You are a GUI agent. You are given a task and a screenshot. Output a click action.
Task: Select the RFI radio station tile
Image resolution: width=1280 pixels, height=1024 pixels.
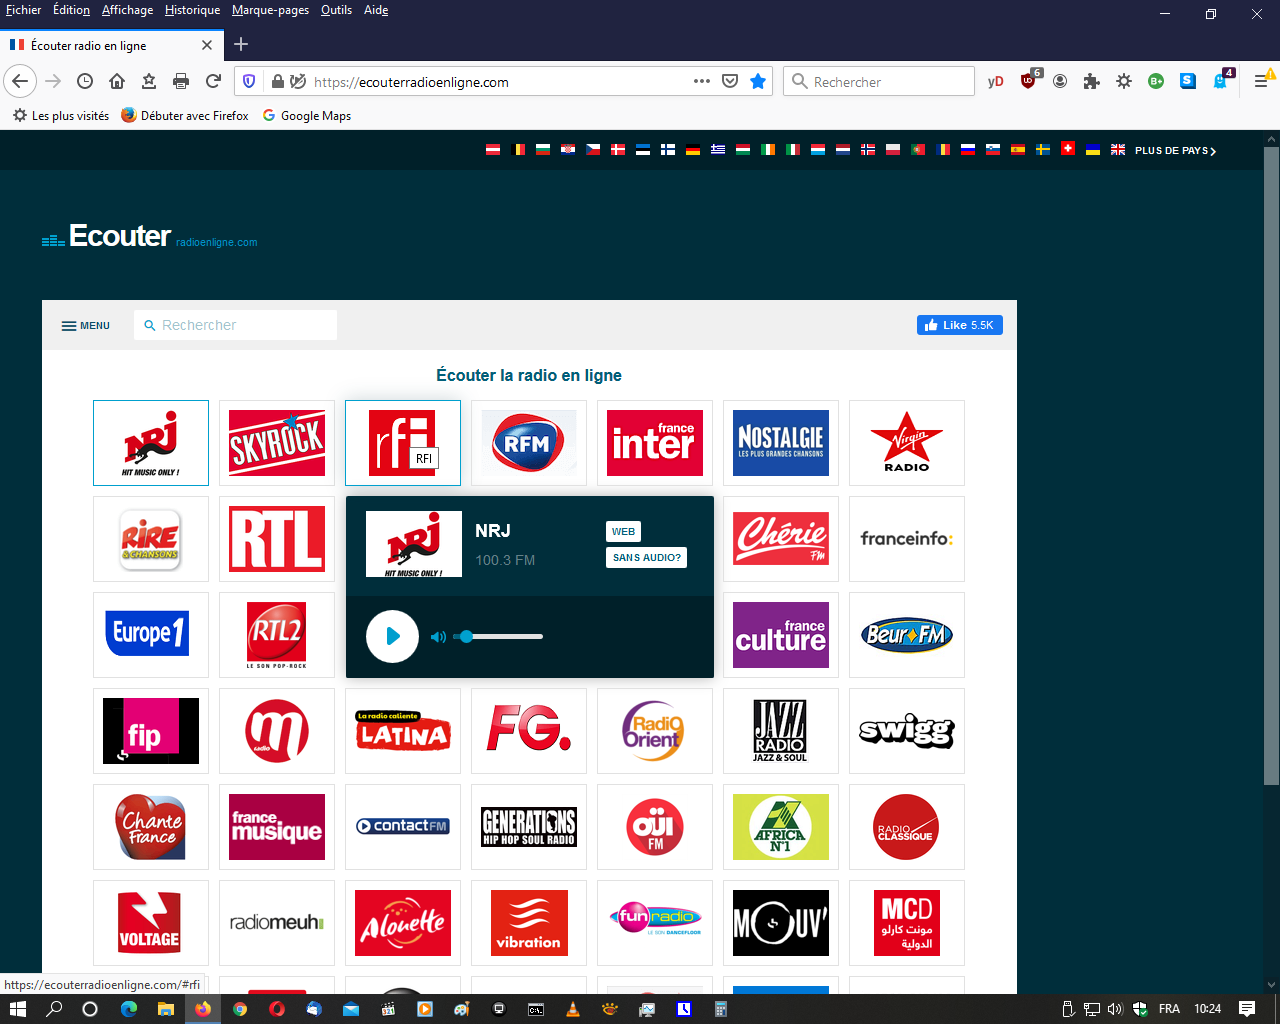403,443
